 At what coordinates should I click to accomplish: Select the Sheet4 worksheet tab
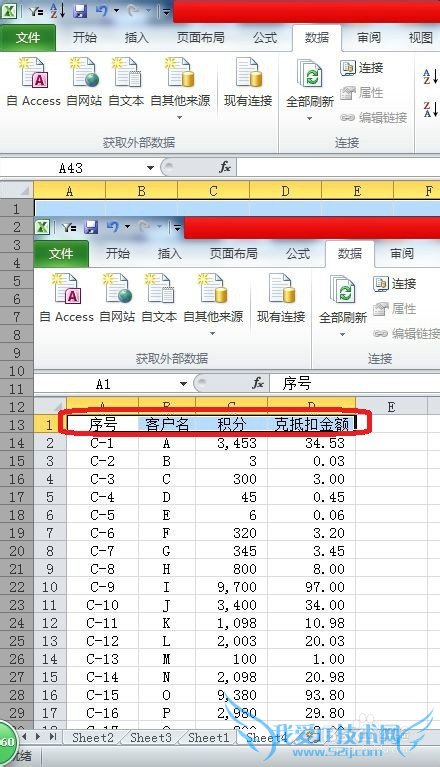[x=267, y=737]
